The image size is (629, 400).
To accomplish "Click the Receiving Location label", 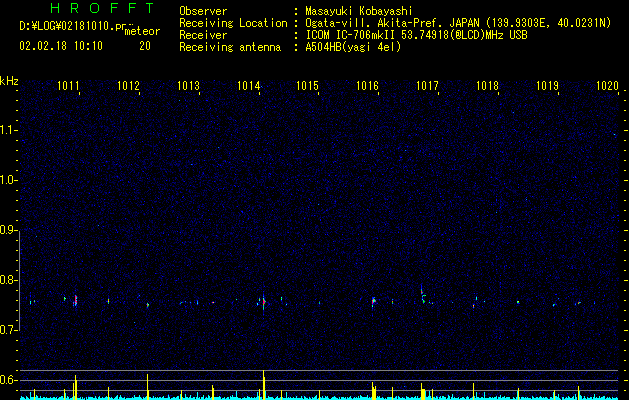I will (233, 23).
